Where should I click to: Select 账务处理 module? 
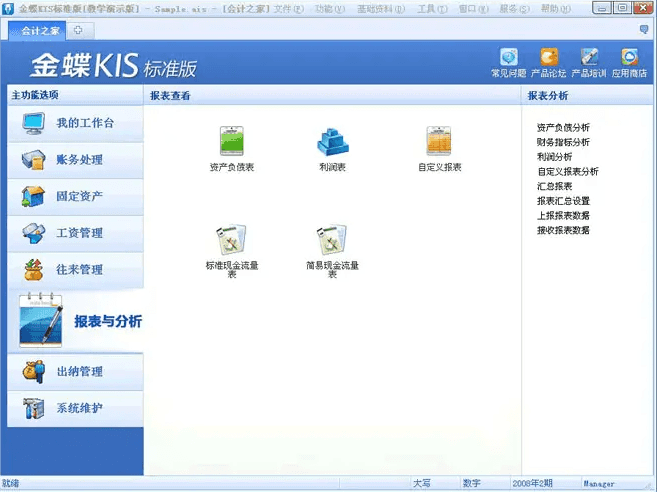(76, 160)
